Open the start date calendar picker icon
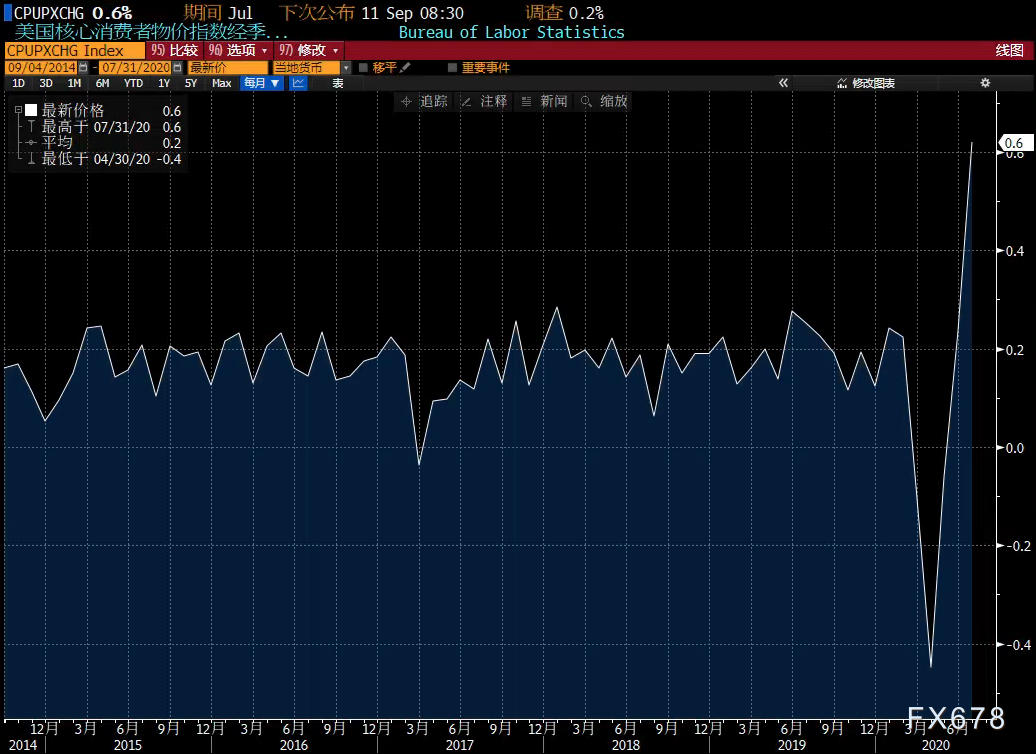 click(83, 67)
